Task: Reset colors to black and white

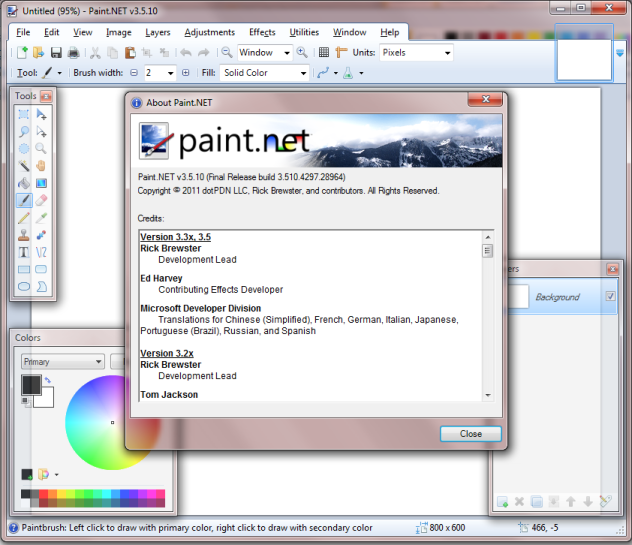Action: tap(26, 401)
